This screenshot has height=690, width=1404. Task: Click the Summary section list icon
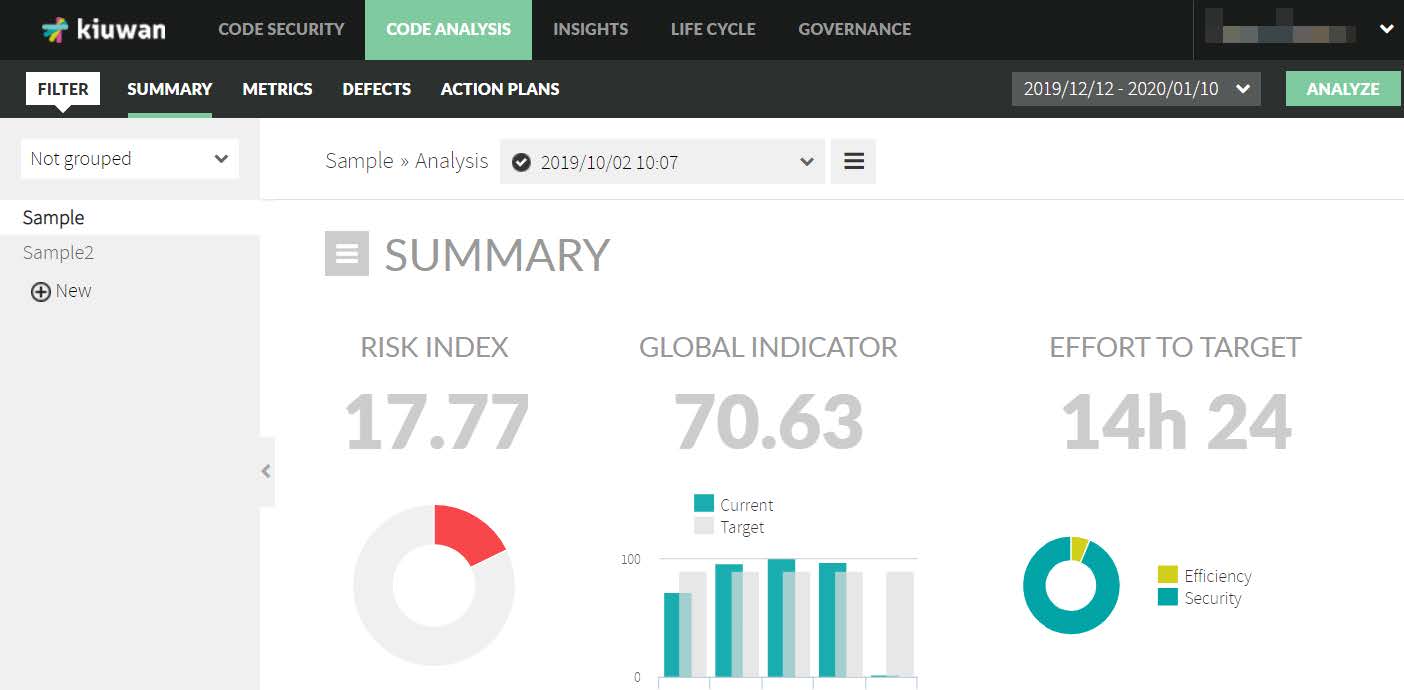pyautogui.click(x=346, y=254)
